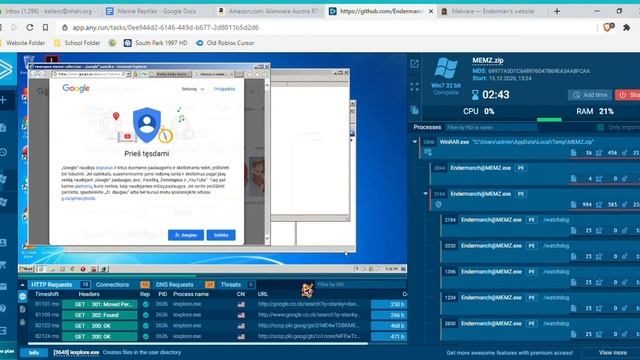Collapse the Endermanch@MEMZ.exe 3164 subtree
Image resolution: width=640 pixels, height=360 pixels.
pos(425,193)
